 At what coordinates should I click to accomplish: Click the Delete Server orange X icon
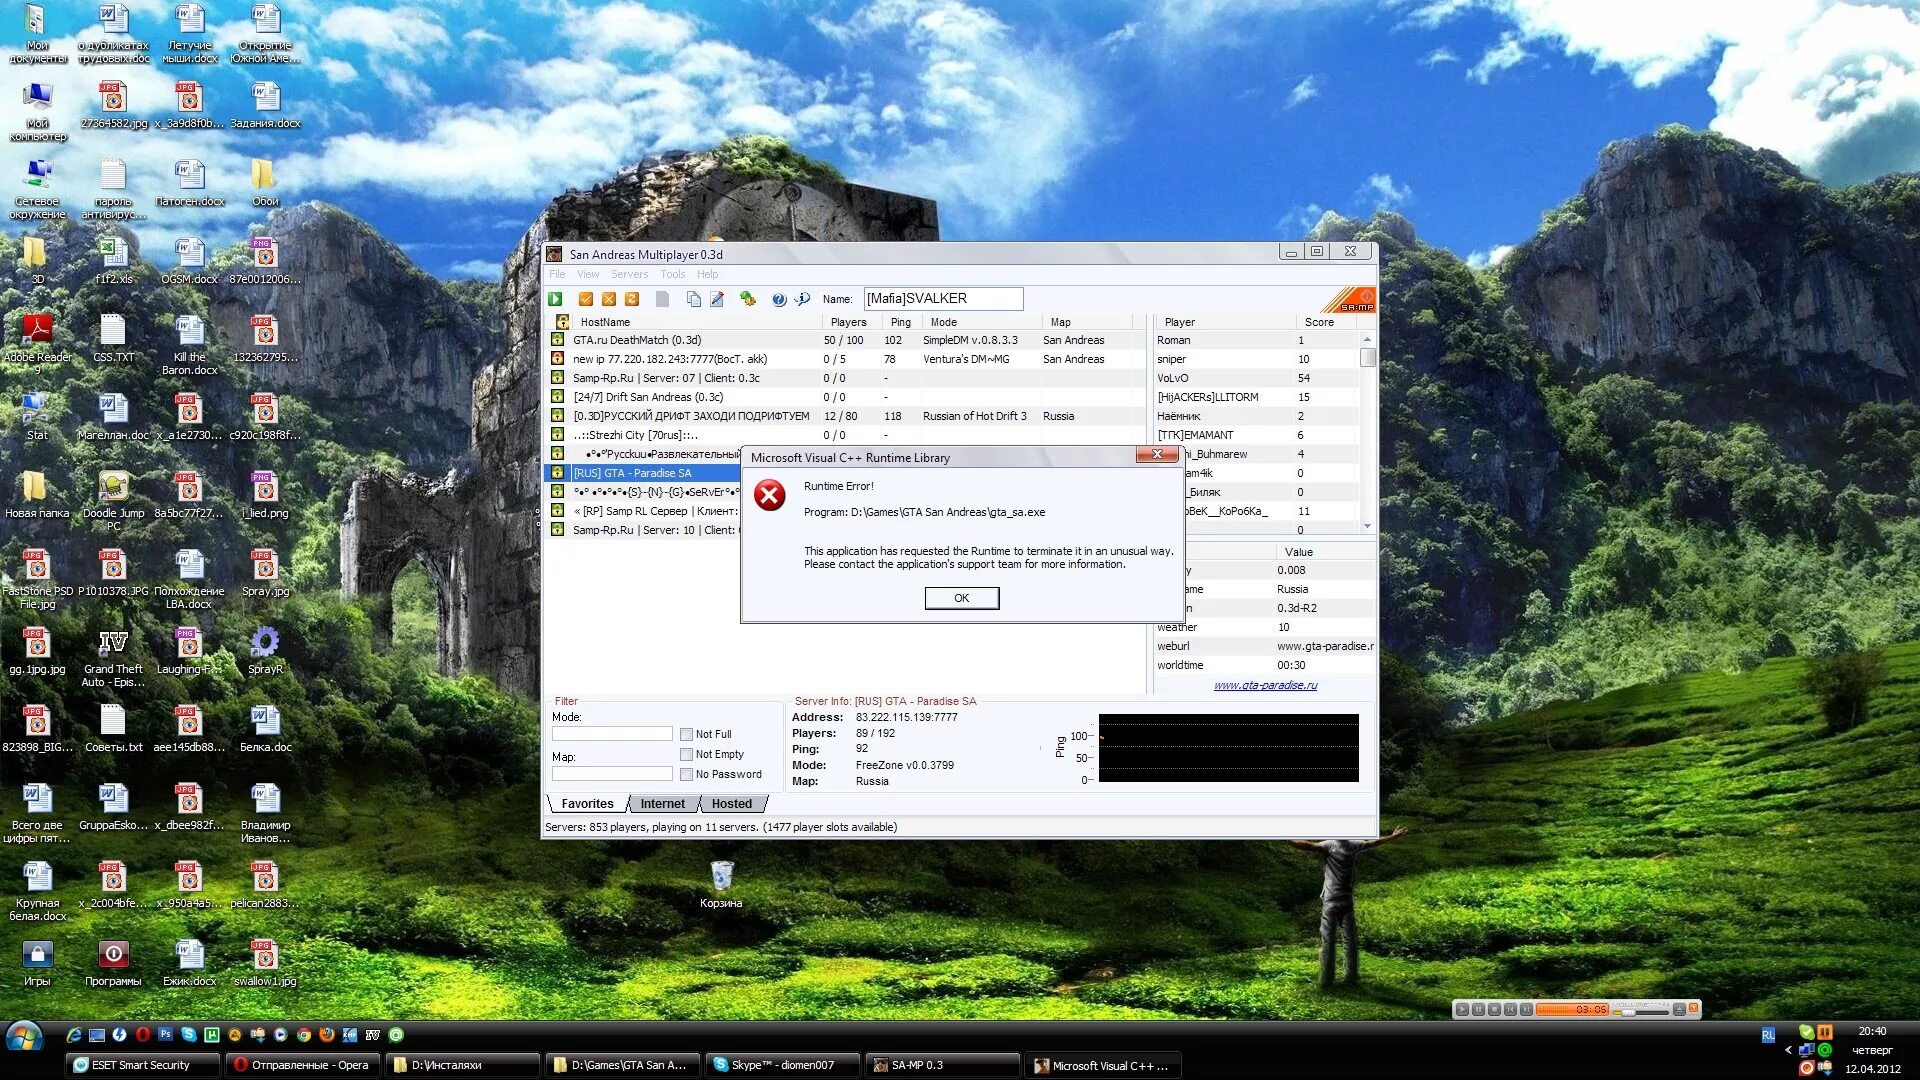pyautogui.click(x=609, y=299)
